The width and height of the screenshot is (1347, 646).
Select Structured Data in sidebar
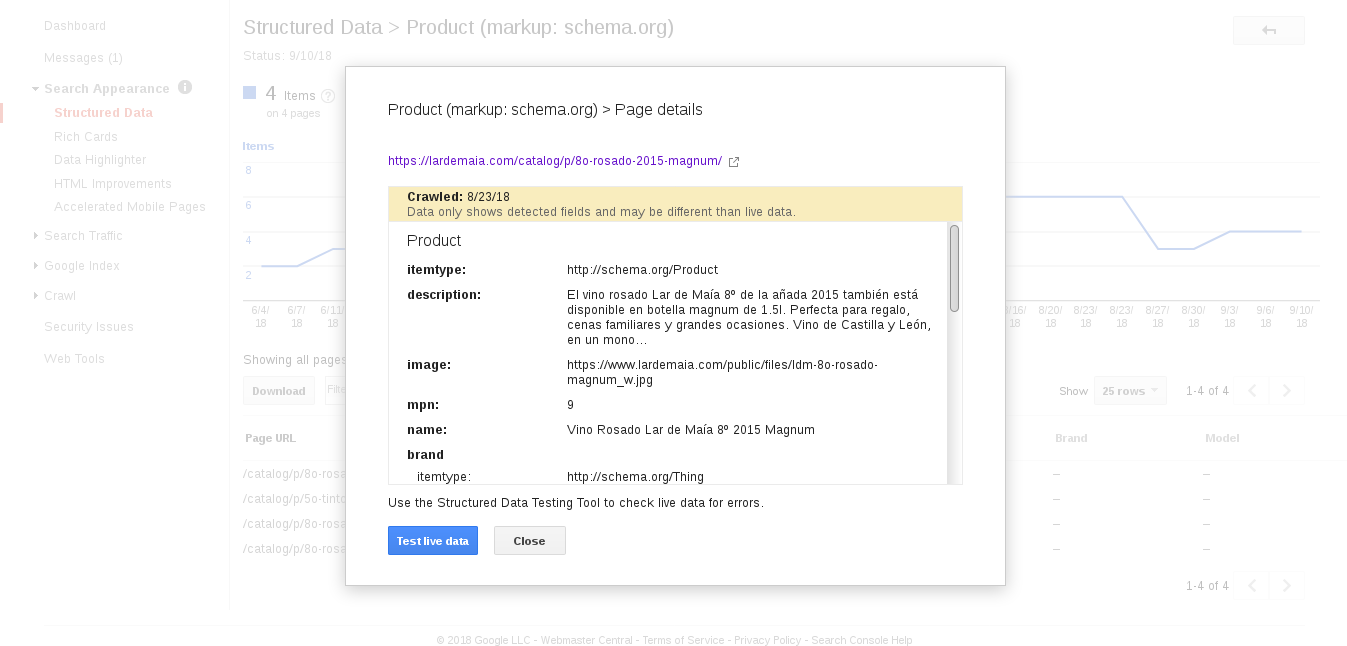click(x=103, y=113)
